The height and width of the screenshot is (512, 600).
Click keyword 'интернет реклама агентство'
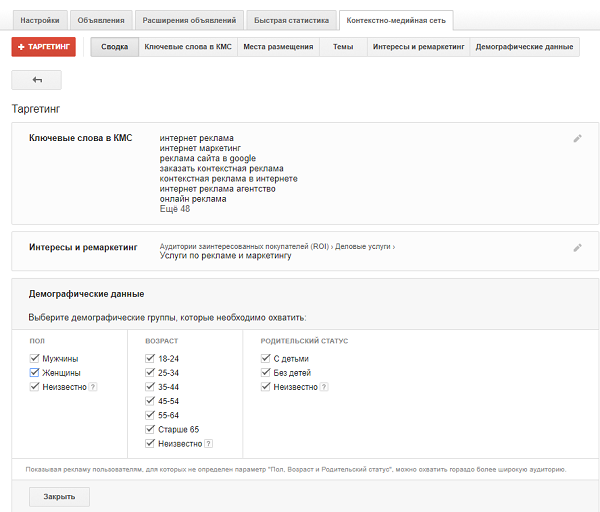[x=217, y=189]
